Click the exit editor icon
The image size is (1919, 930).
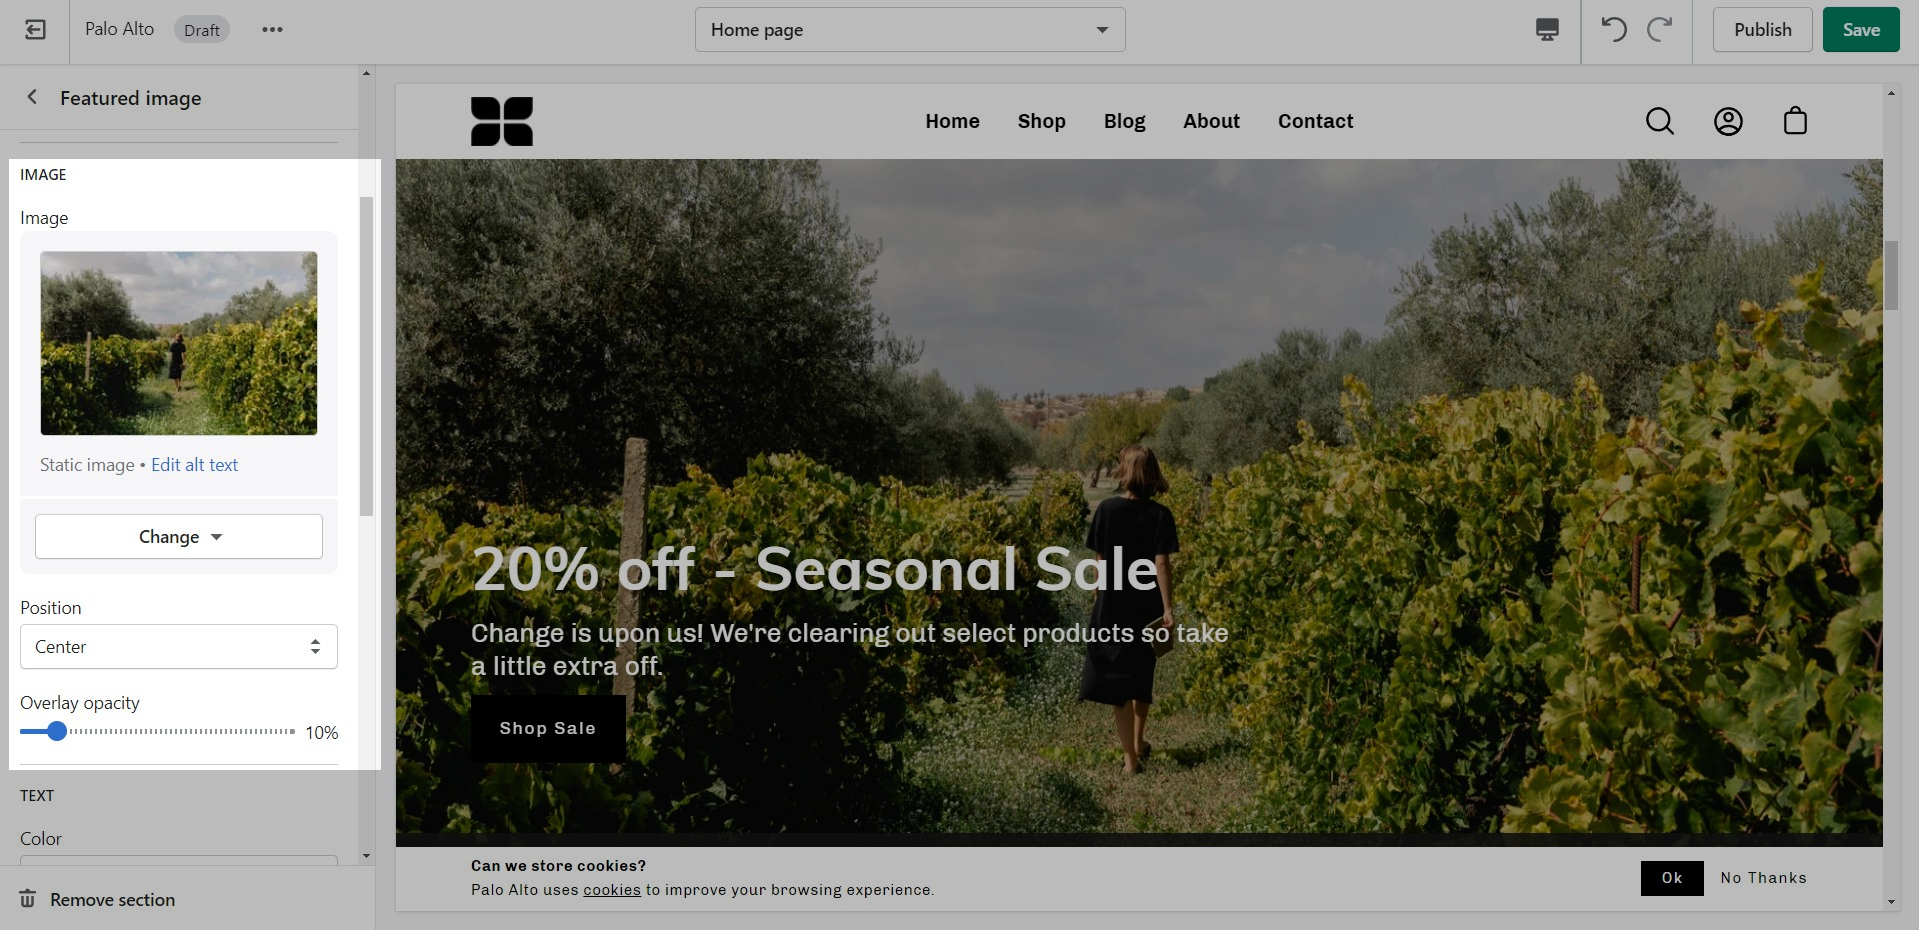[x=35, y=30]
